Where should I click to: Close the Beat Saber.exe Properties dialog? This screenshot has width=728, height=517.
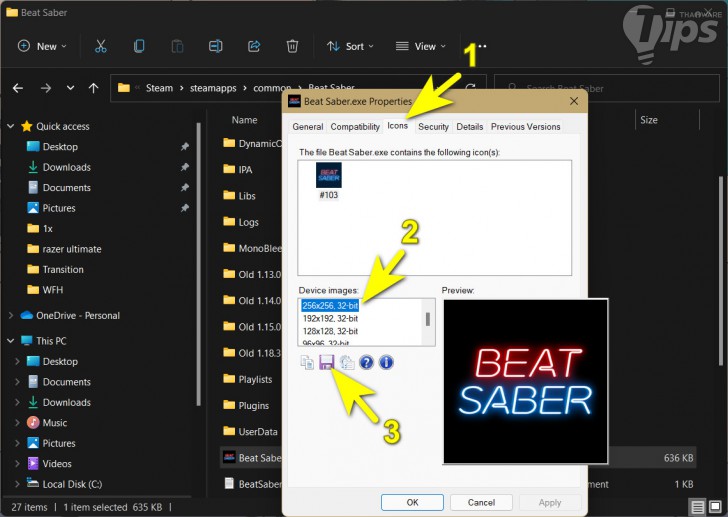(574, 101)
